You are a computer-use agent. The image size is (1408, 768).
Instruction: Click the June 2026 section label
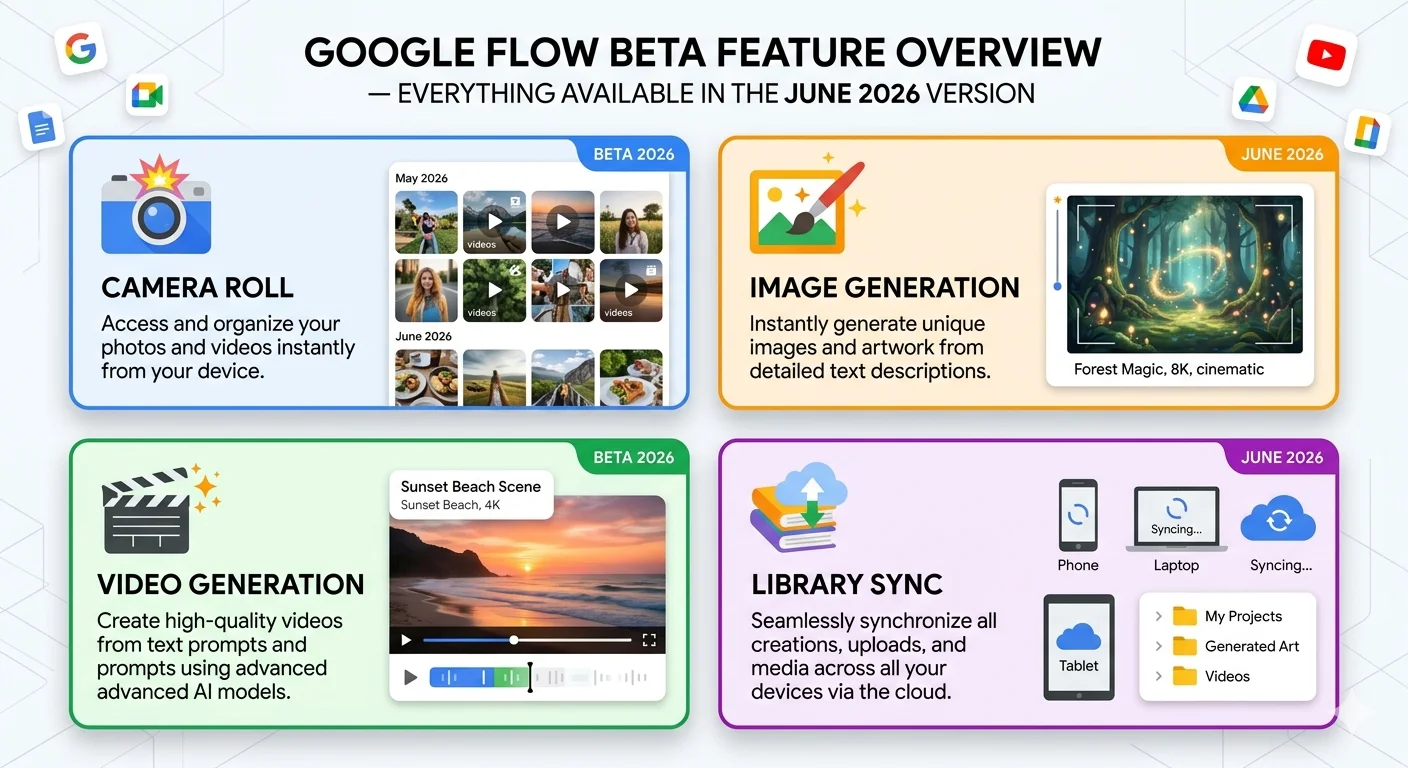pyautogui.click(x=423, y=336)
